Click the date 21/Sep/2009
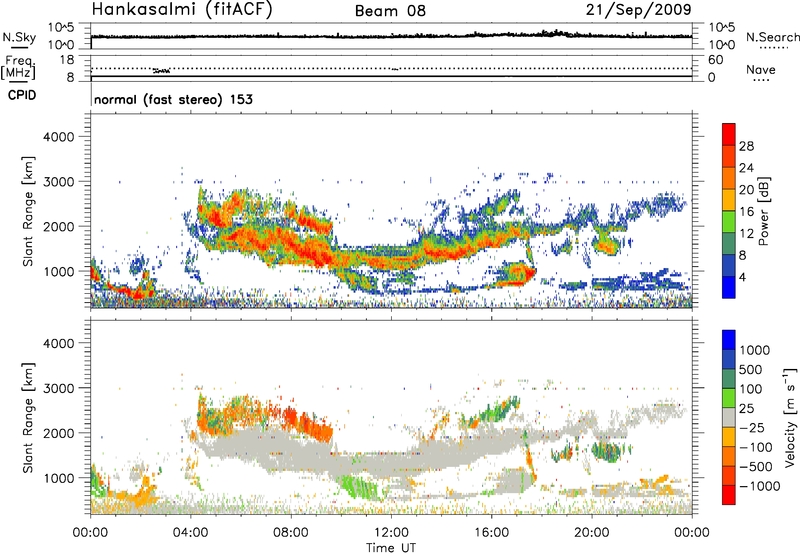This screenshot has height=554, width=800. coord(638,10)
